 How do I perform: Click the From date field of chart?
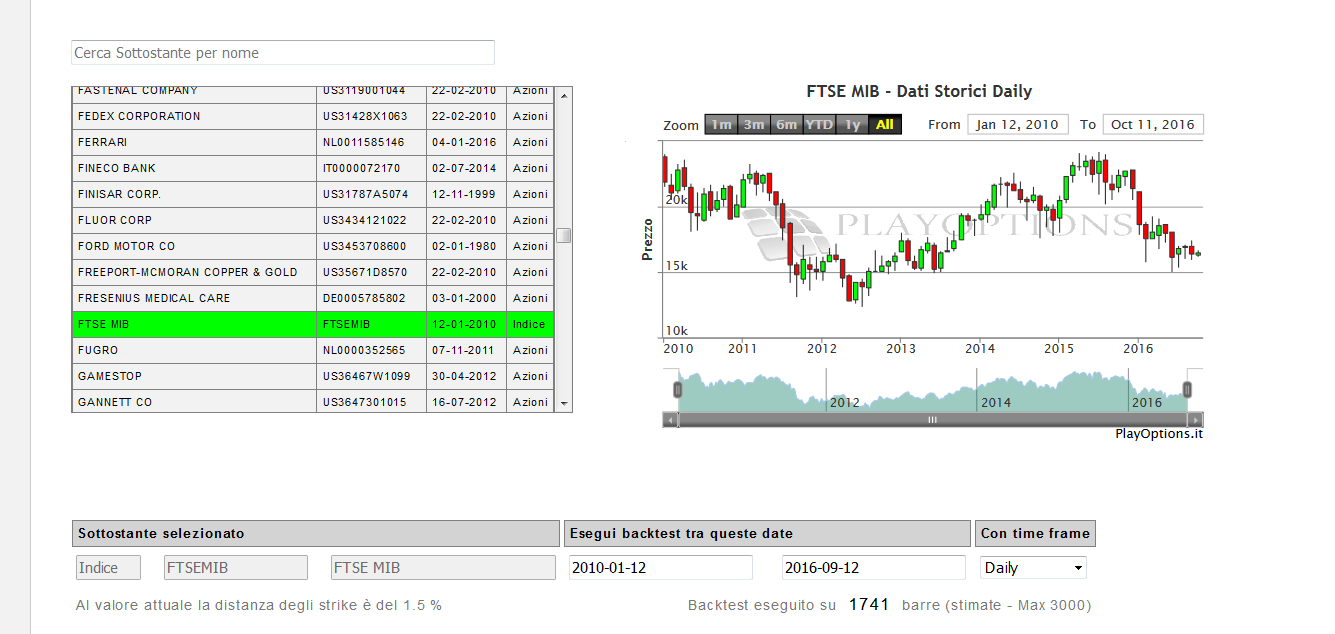1018,125
